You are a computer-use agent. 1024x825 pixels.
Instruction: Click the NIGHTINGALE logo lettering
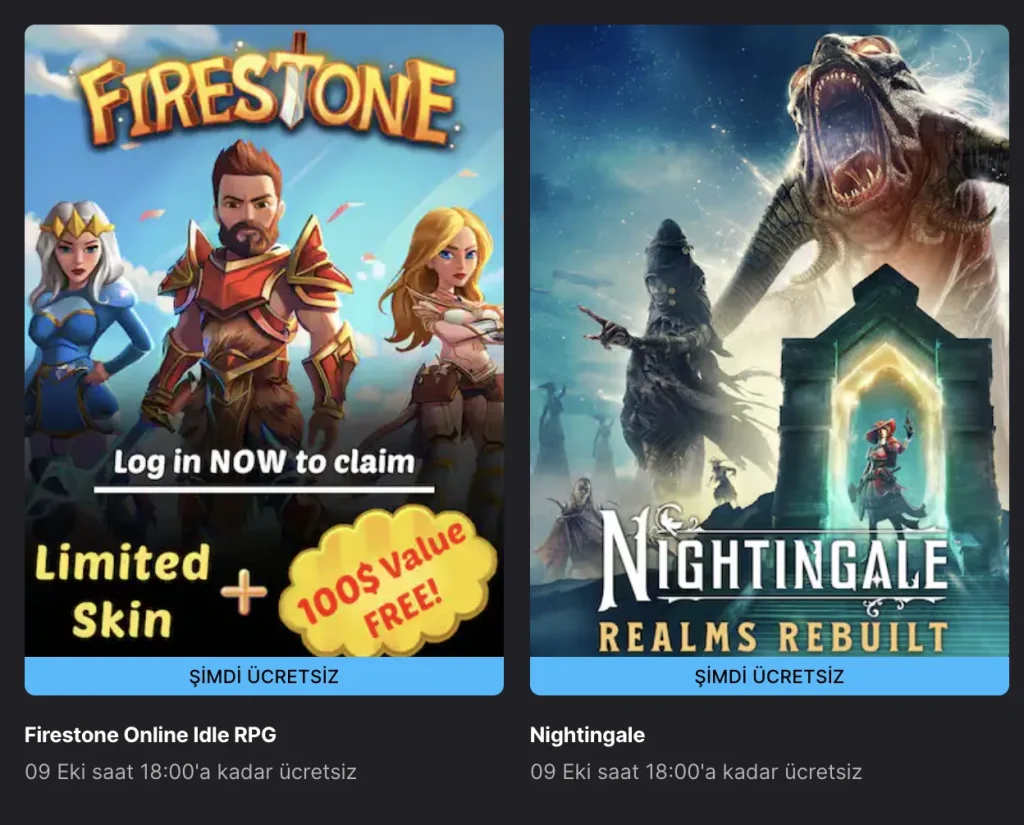[774, 555]
